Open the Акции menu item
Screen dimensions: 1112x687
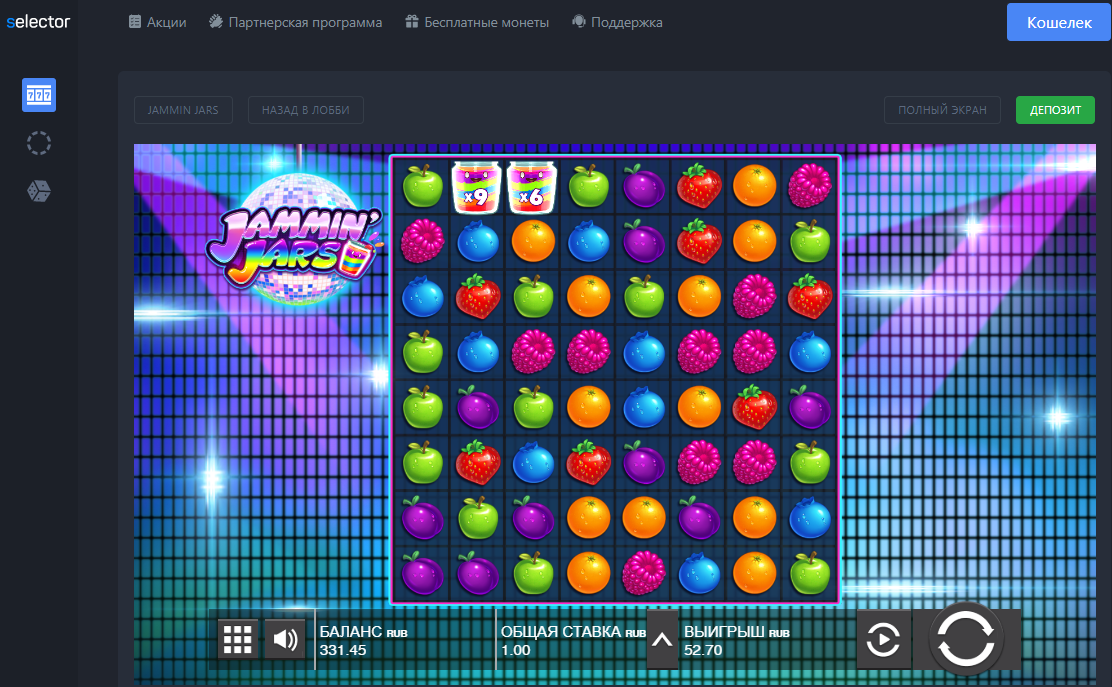[x=157, y=22]
